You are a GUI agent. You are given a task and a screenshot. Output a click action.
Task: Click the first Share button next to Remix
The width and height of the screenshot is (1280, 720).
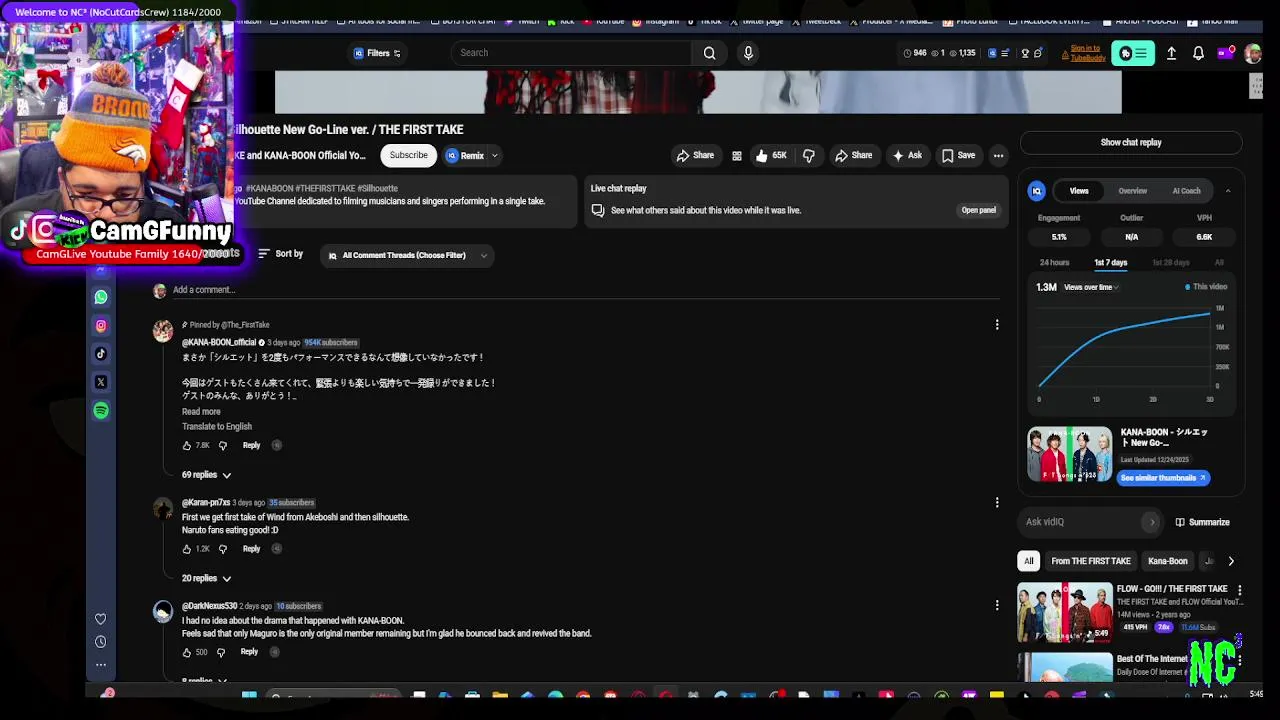click(695, 155)
